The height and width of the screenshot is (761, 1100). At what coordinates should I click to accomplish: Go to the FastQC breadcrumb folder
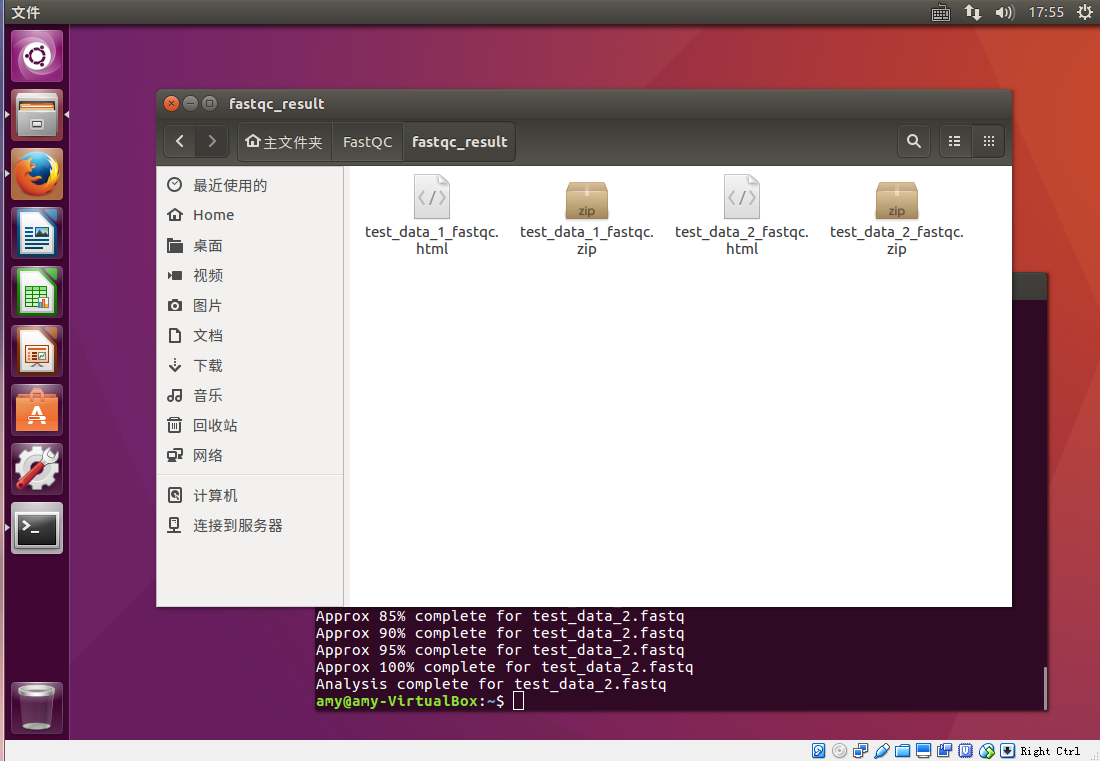coord(366,141)
